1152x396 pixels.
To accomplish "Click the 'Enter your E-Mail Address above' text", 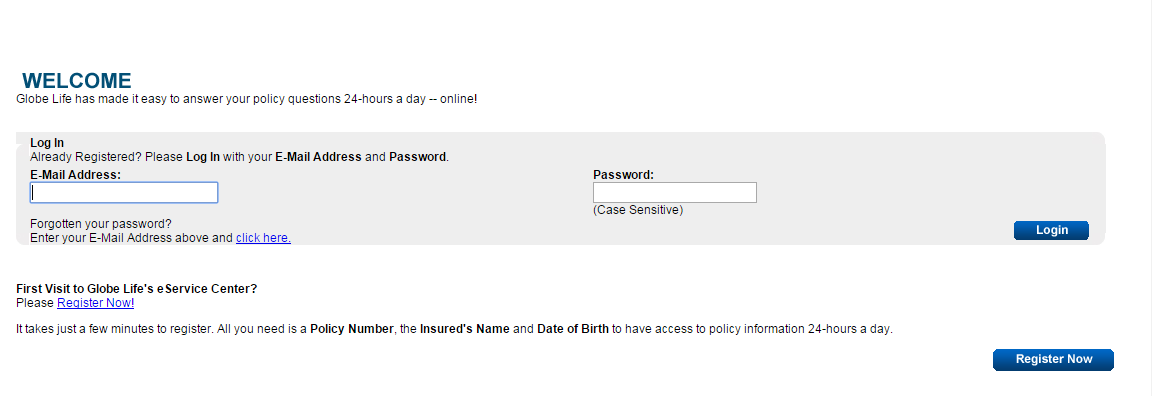I will [x=132, y=238].
